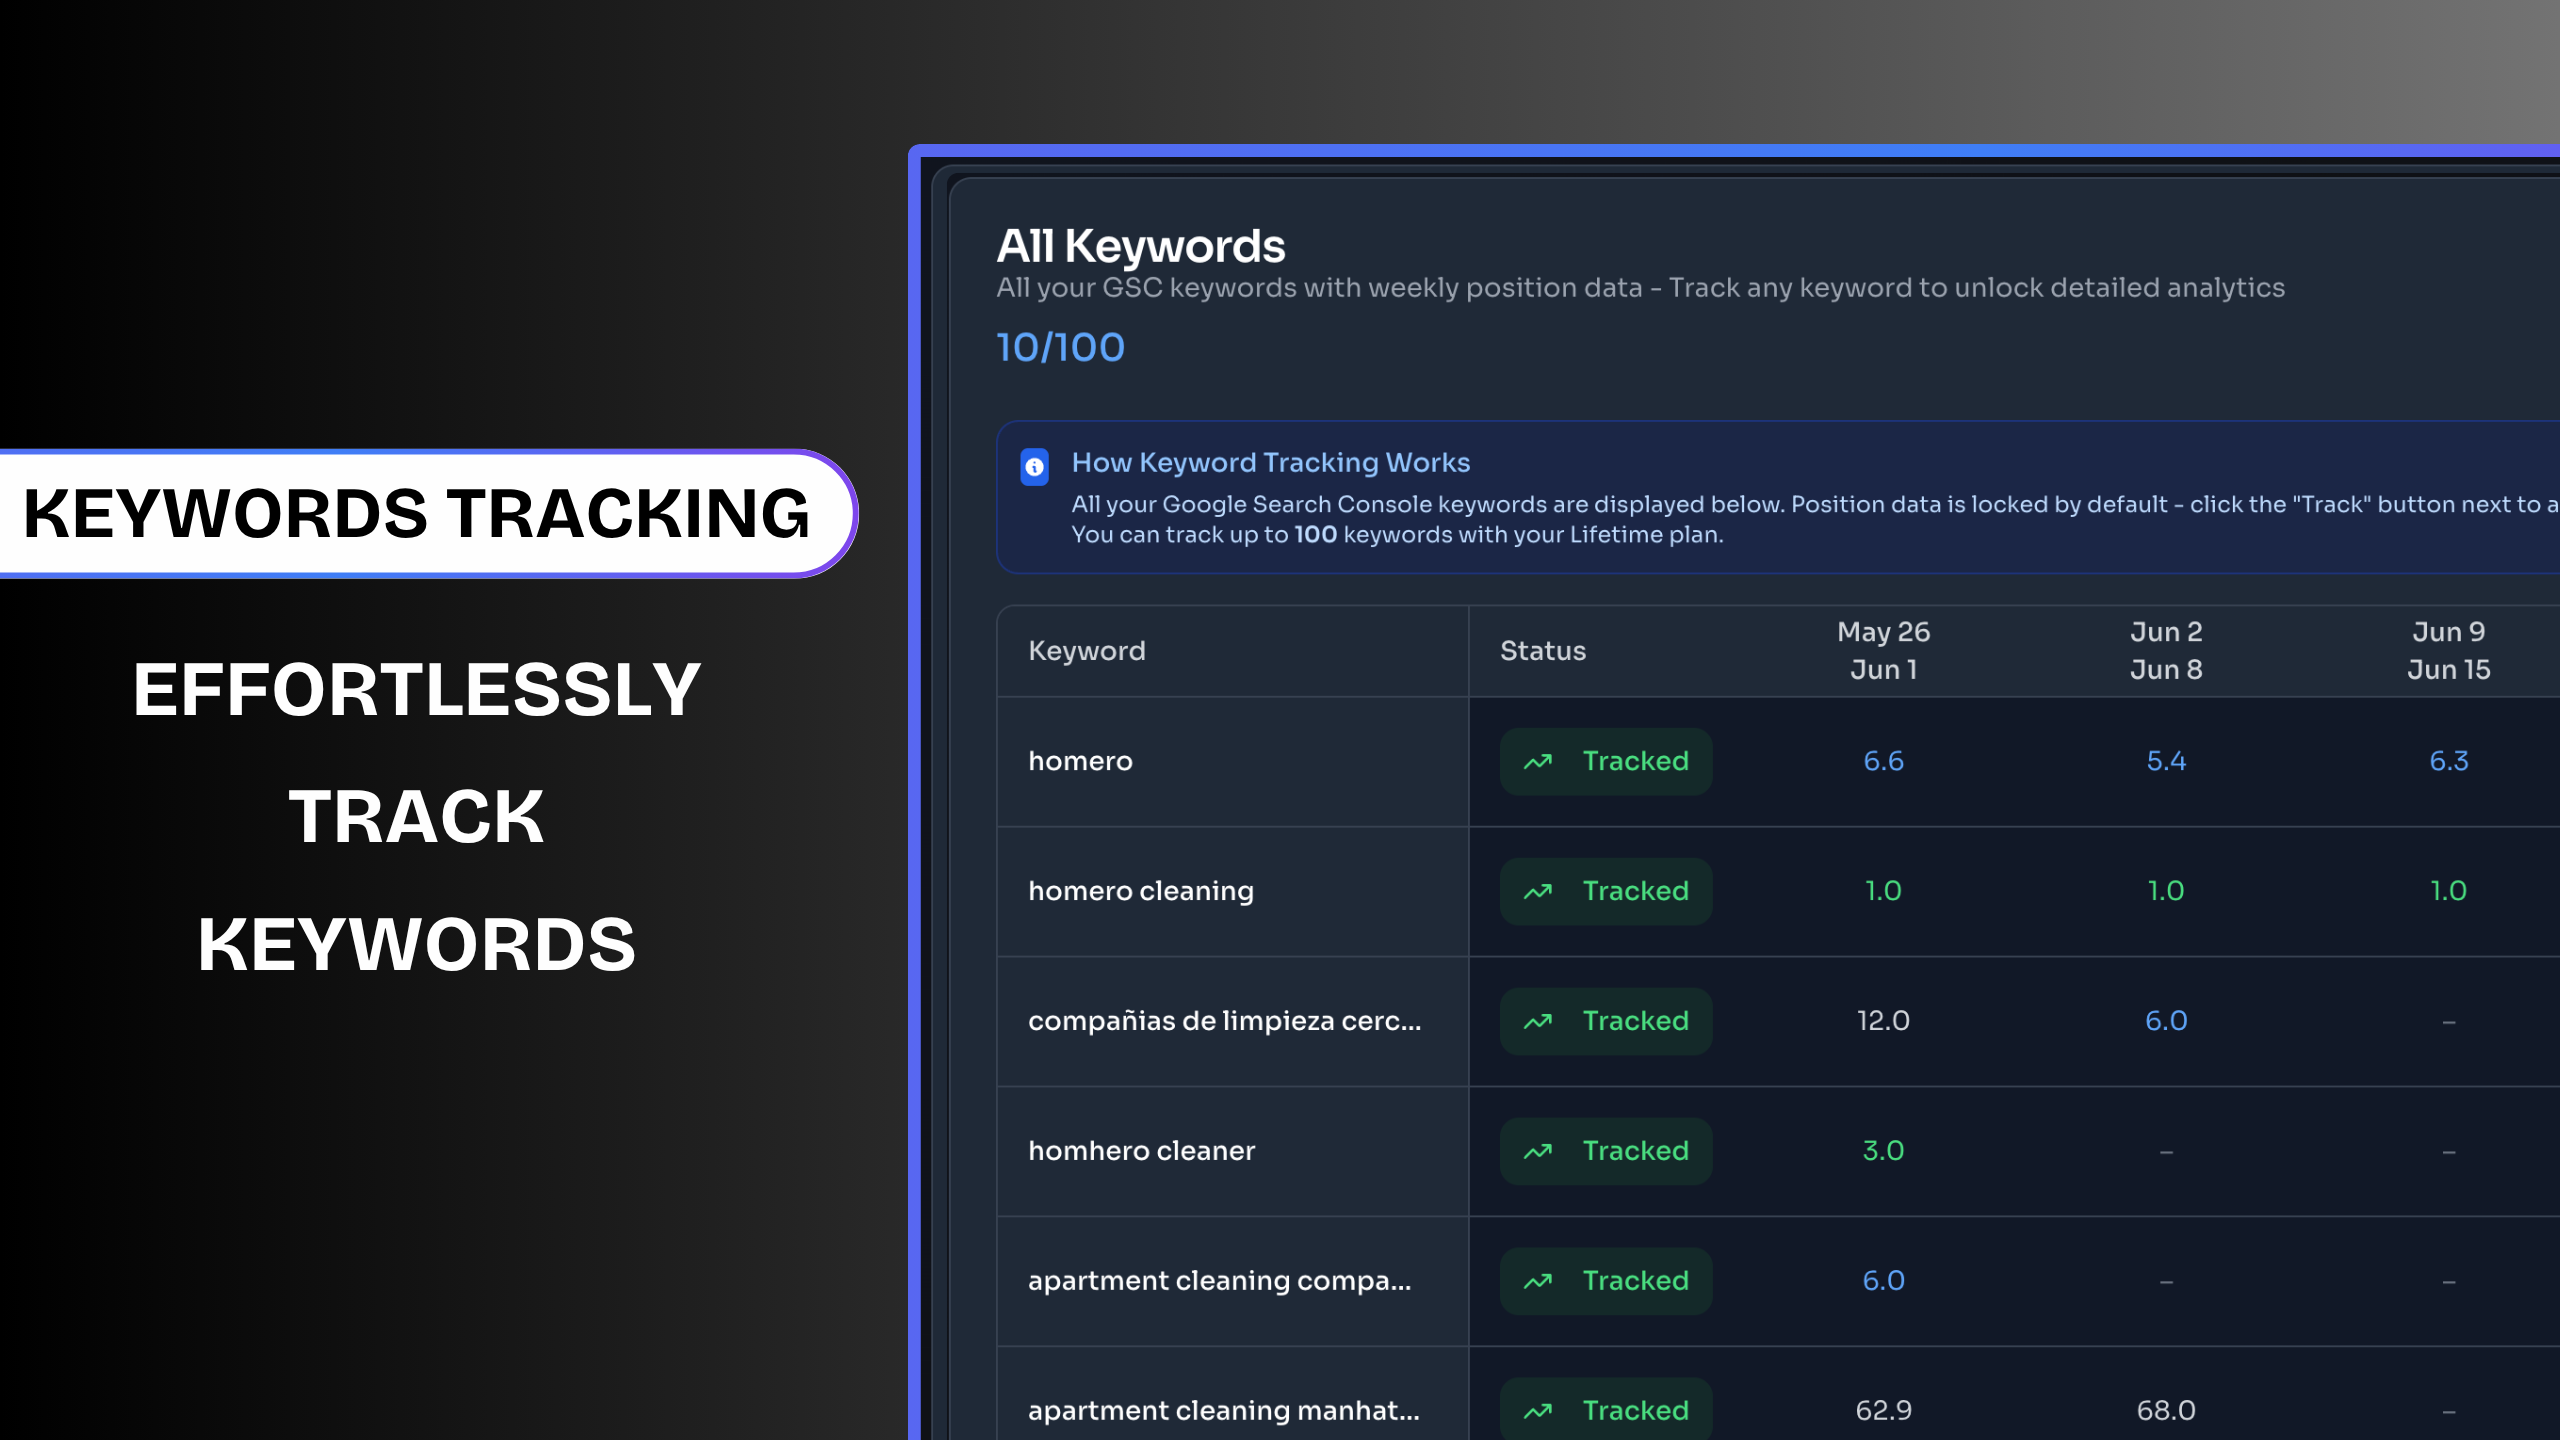Click homero's 6.3 position value
Image resolution: width=2560 pixels, height=1440 pixels.
tap(2449, 761)
